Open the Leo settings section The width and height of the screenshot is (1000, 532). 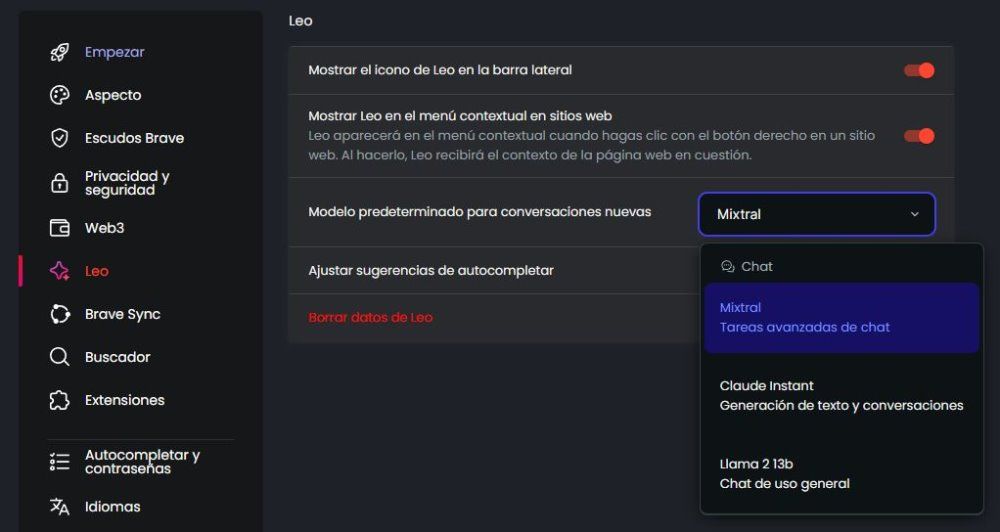pos(97,271)
